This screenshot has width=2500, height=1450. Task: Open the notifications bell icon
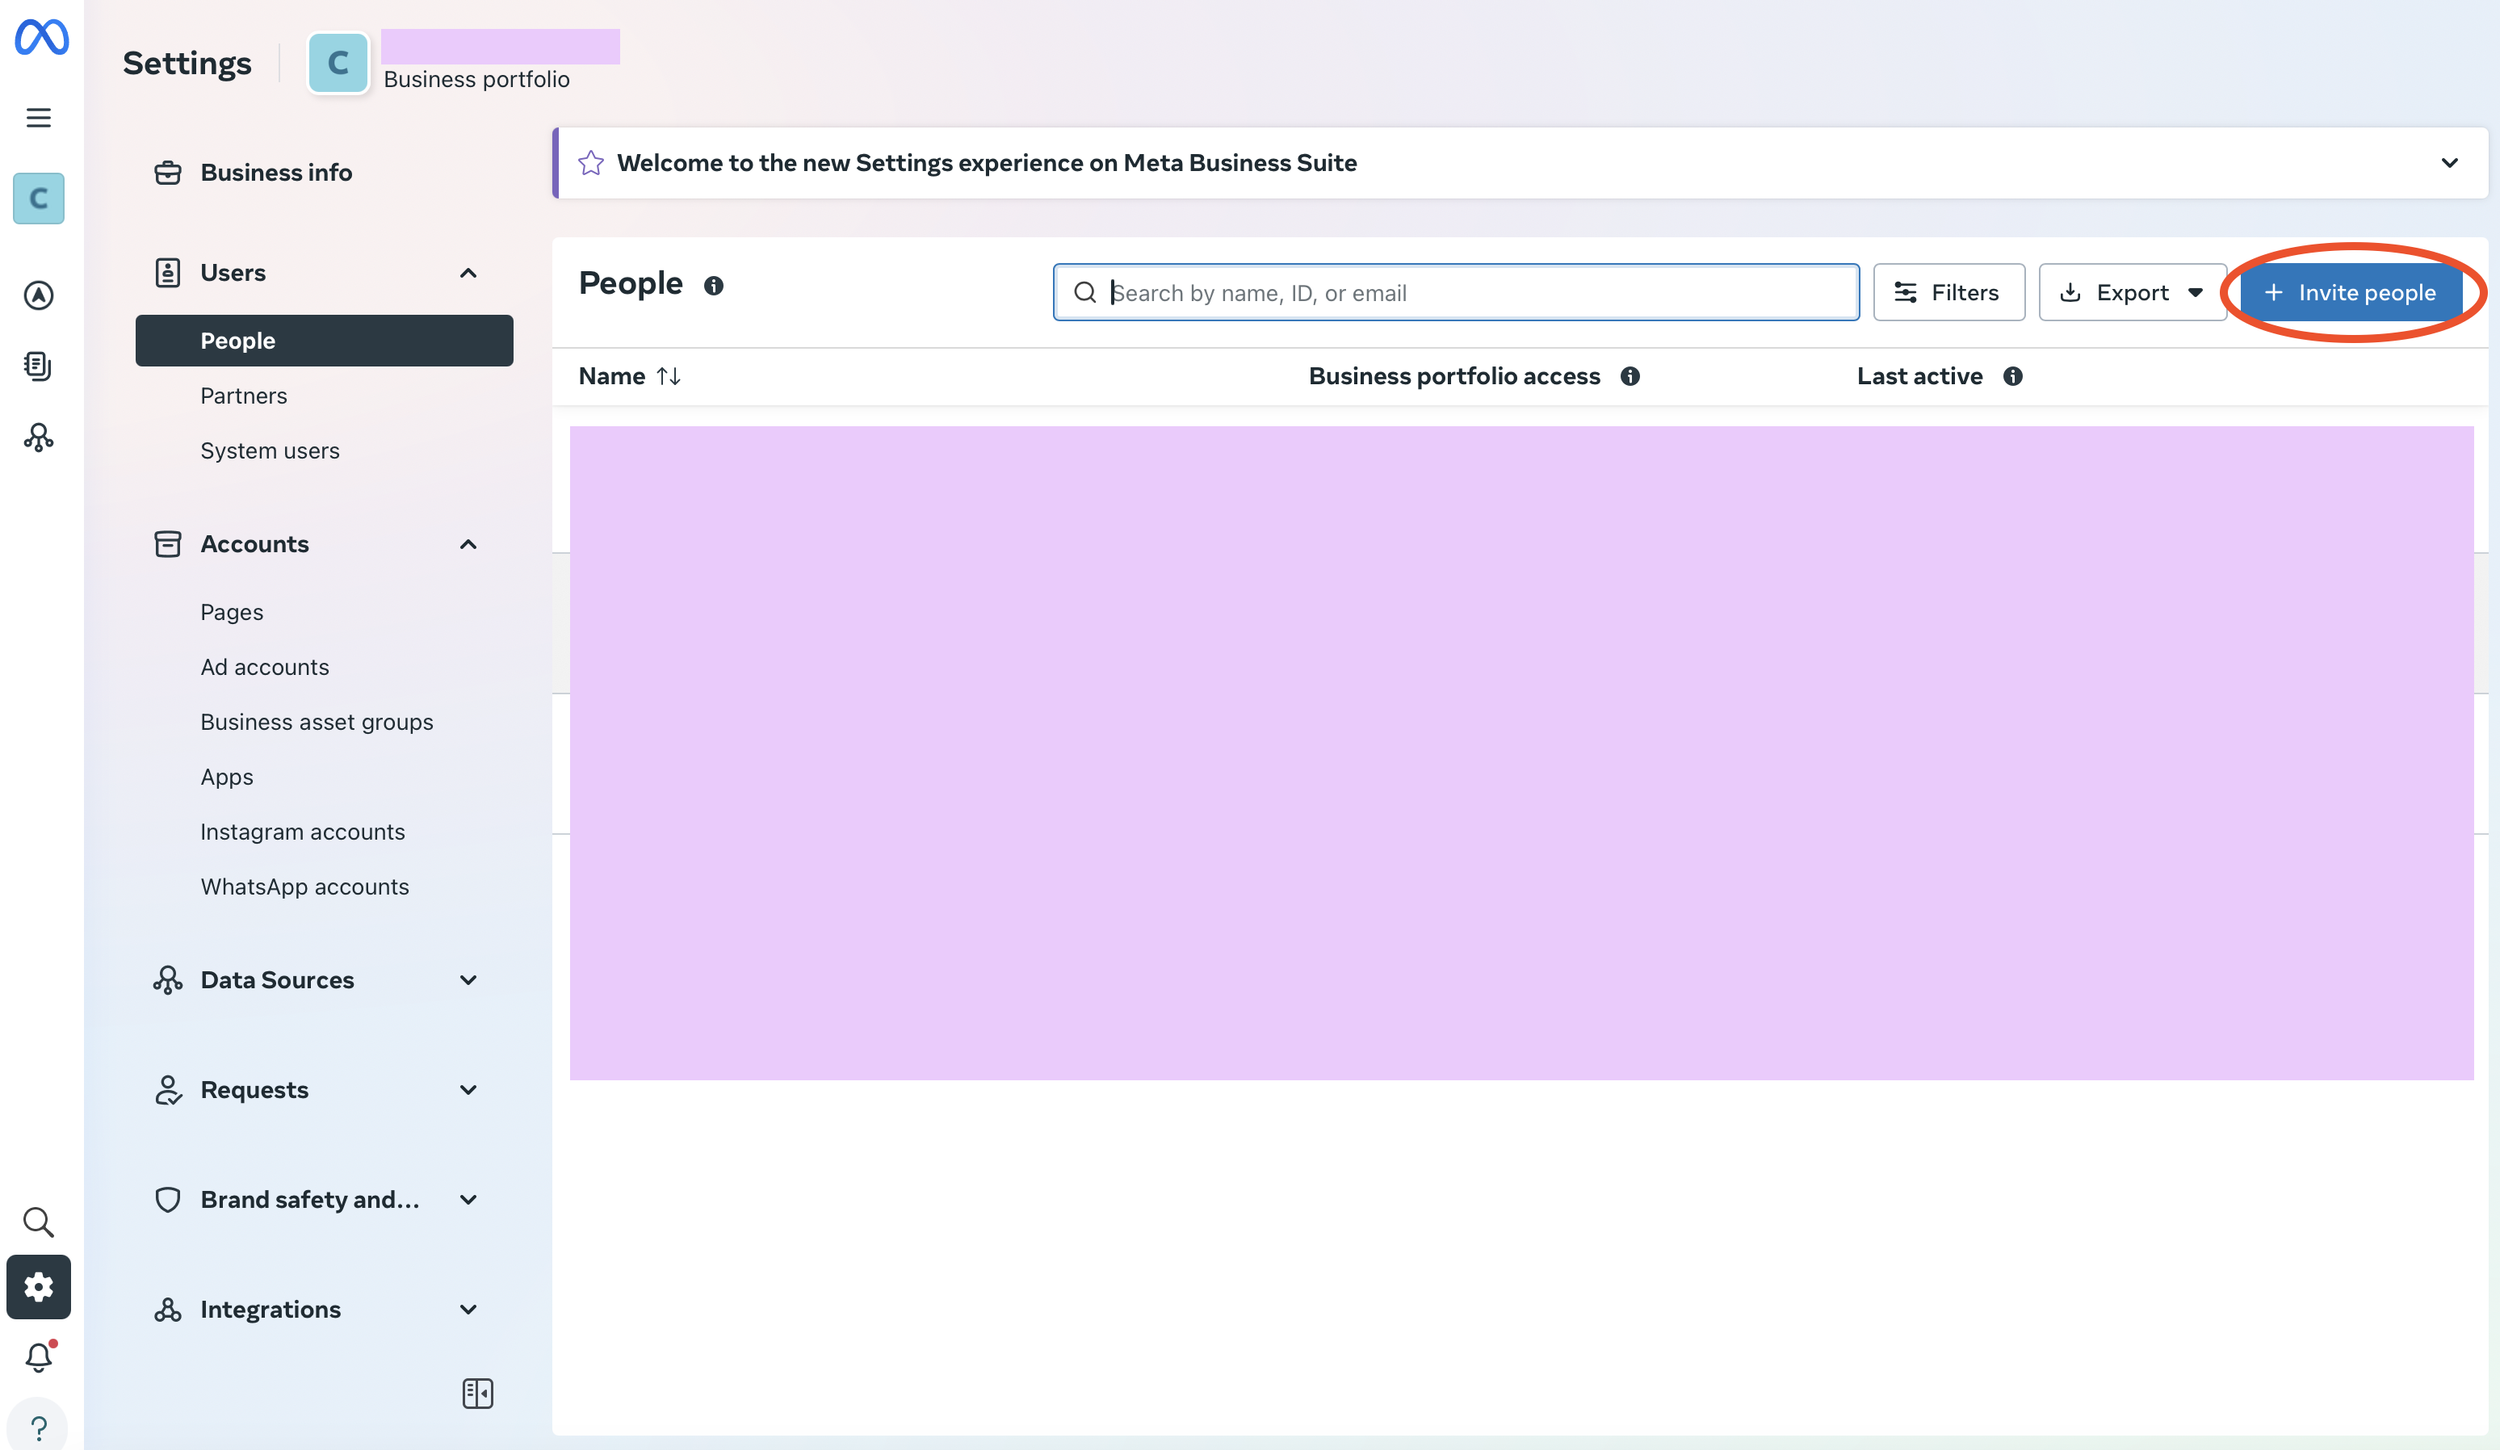click(x=38, y=1357)
